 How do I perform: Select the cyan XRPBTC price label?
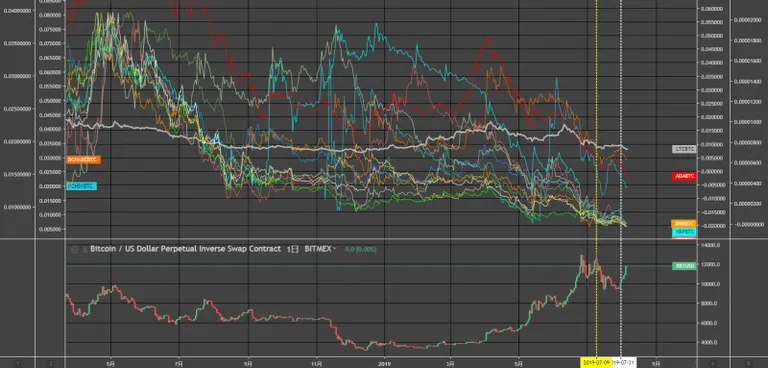684,231
